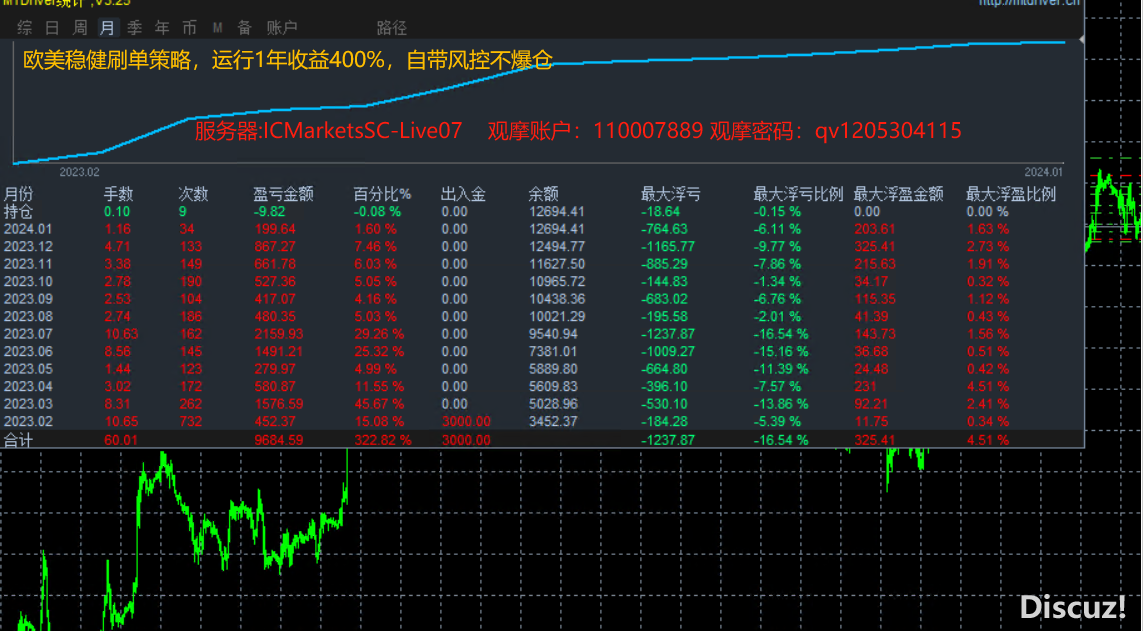Click profit value 2159.93 for 2023.07

tap(278, 334)
